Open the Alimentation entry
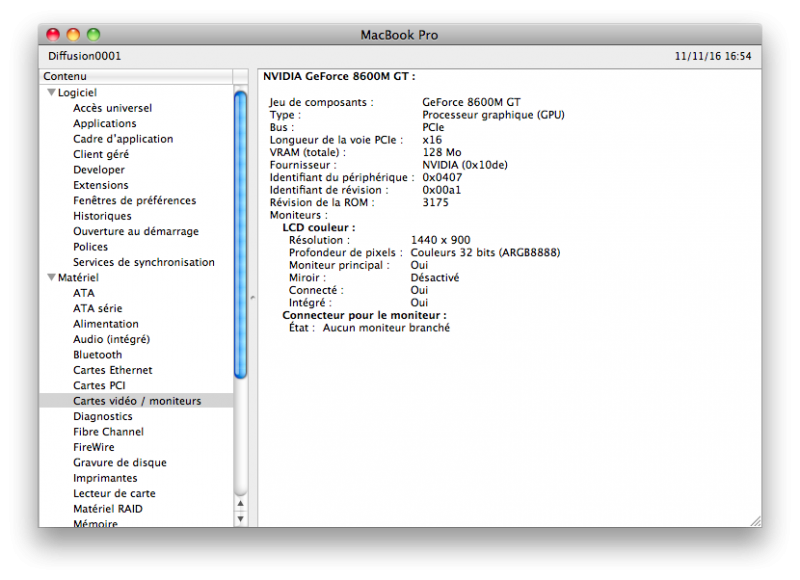This screenshot has height=580, width=800. pyautogui.click(x=106, y=324)
